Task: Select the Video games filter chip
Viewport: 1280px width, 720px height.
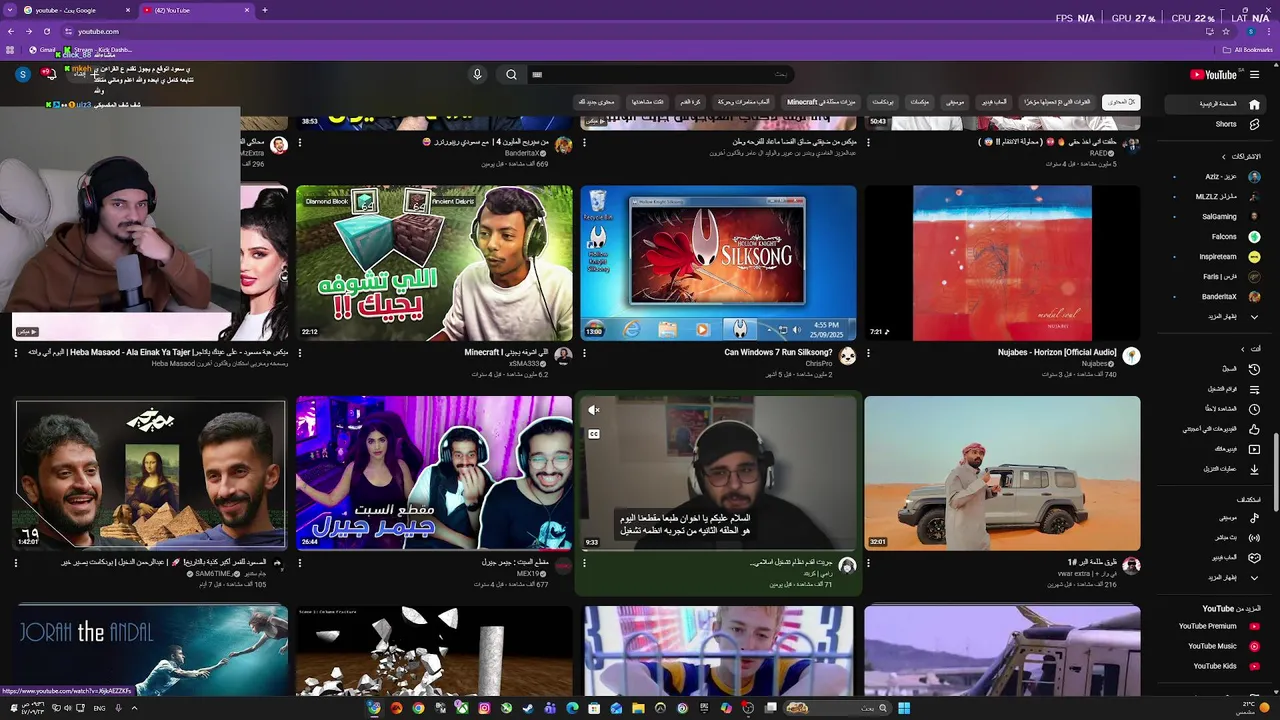Action: click(x=994, y=102)
